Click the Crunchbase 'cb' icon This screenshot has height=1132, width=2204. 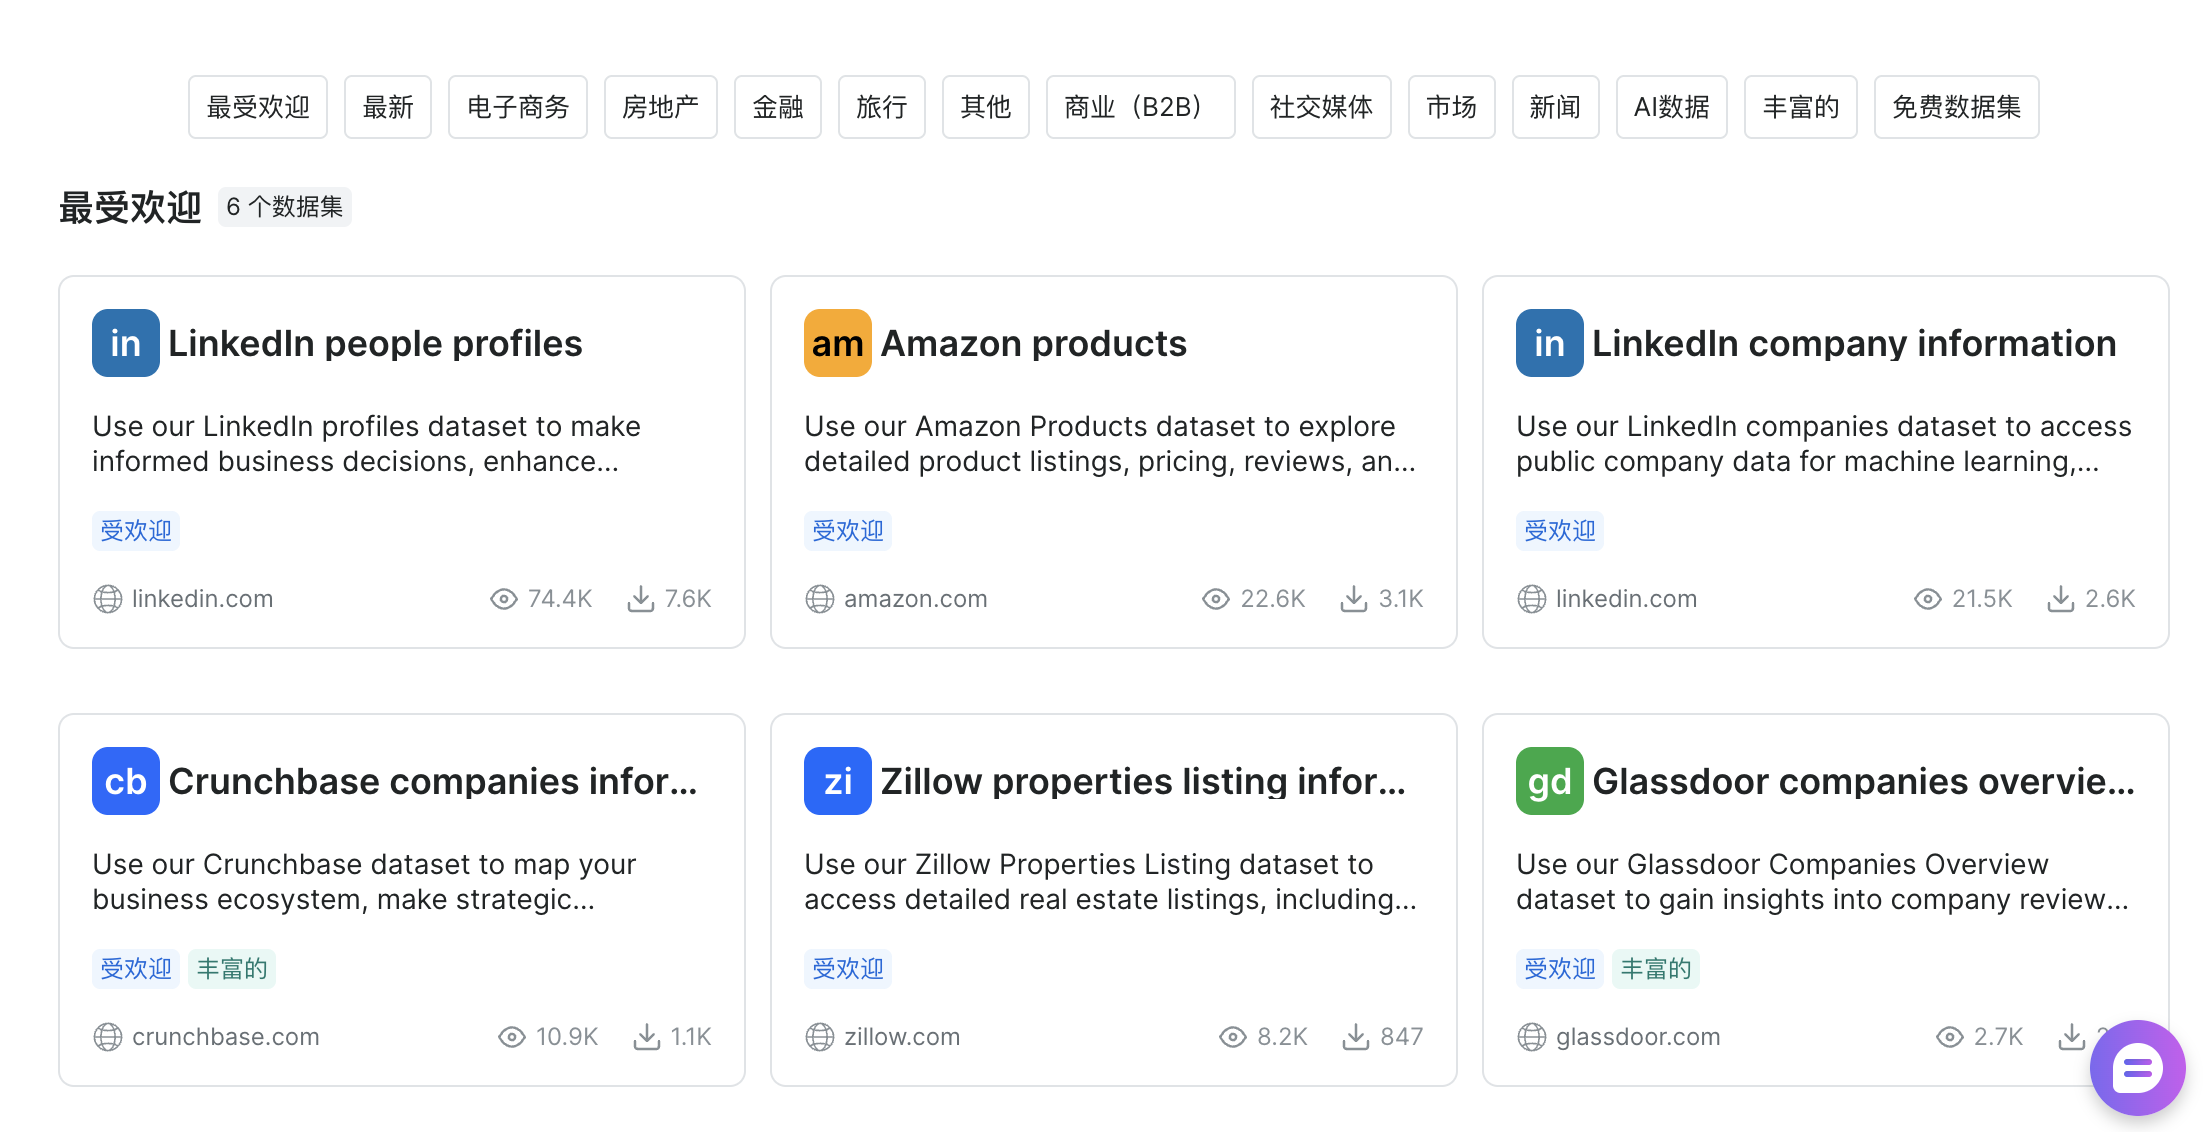point(125,781)
